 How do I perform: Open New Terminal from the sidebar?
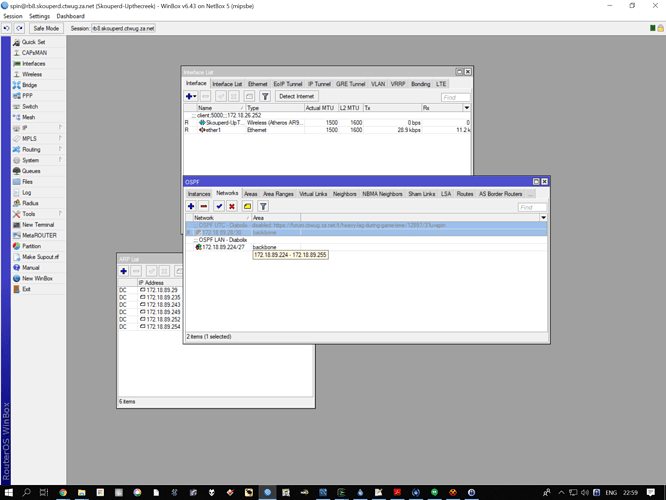(38, 225)
